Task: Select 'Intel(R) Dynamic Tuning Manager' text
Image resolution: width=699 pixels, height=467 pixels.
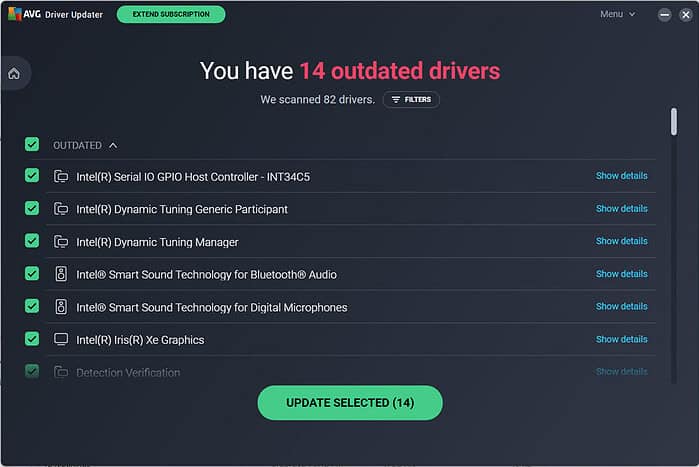Action: 157,242
